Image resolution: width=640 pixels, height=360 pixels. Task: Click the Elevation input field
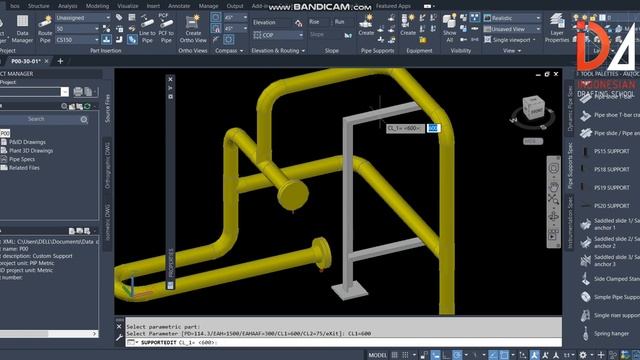[272, 23]
